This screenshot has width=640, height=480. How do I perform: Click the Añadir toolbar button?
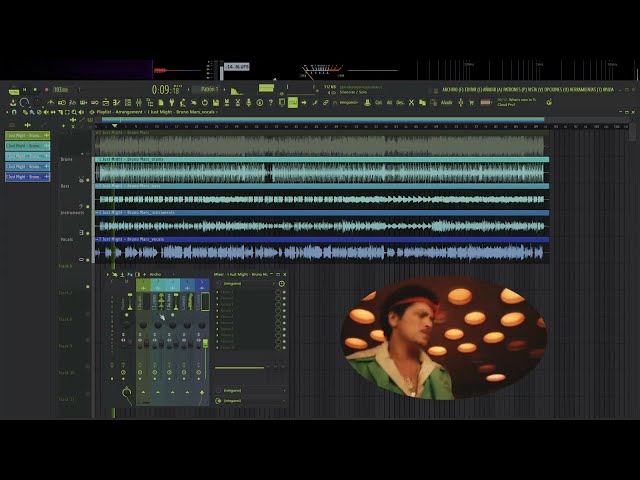click(447, 102)
